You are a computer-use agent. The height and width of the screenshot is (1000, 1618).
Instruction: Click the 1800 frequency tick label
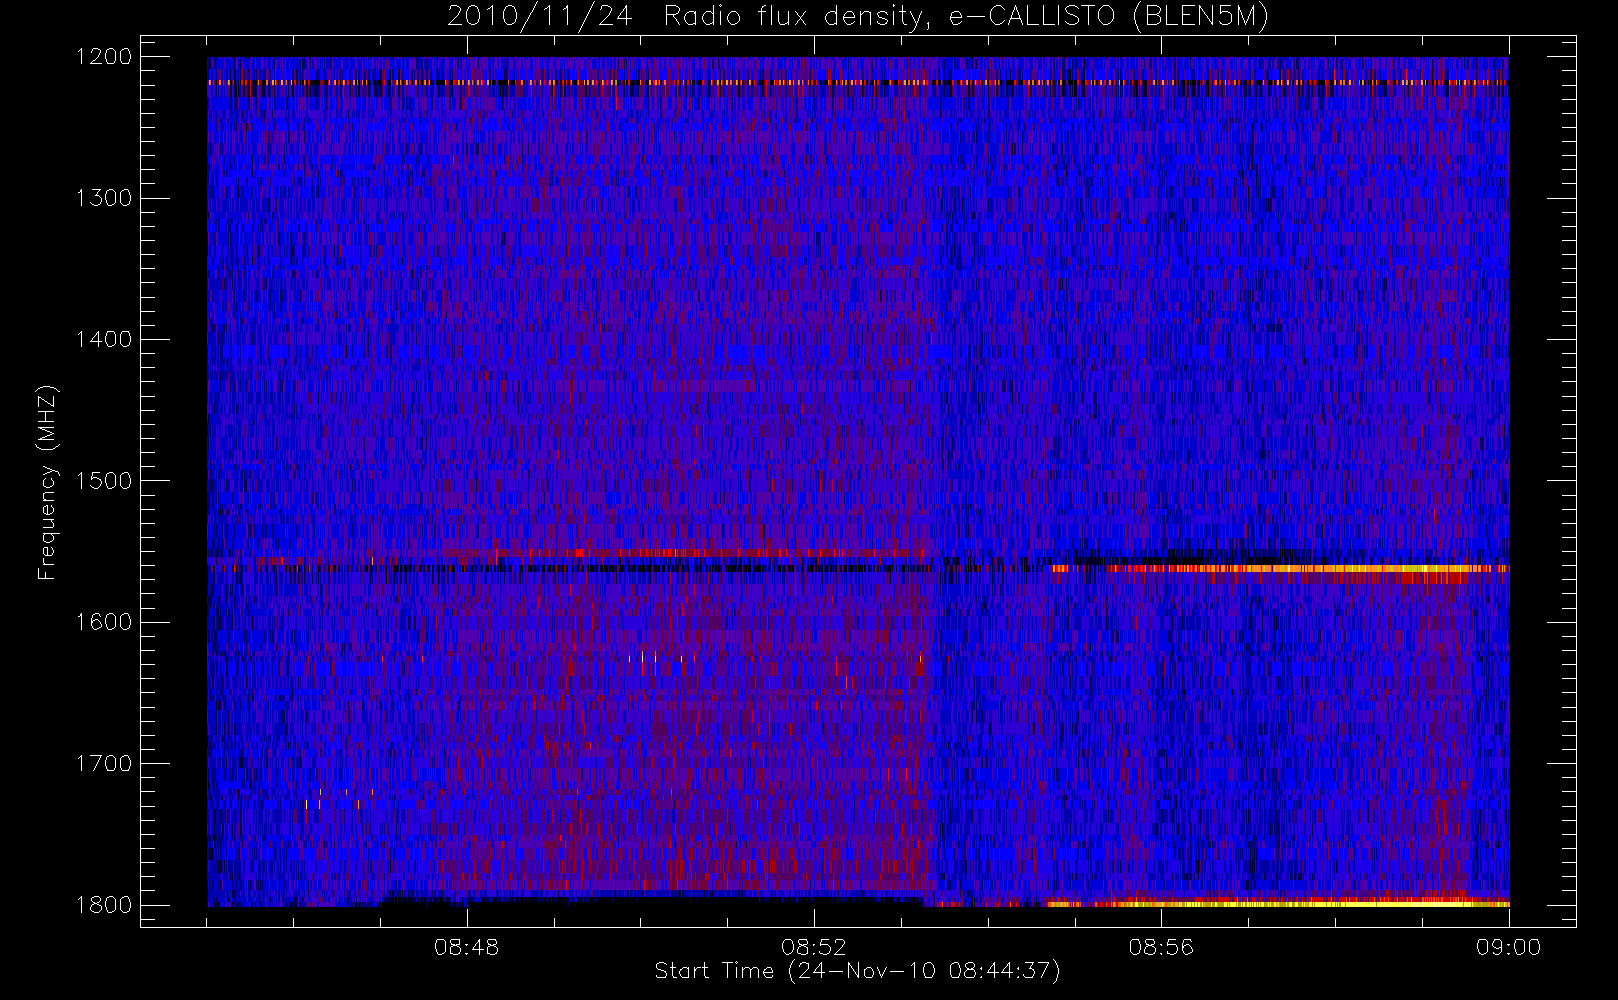tap(103, 905)
